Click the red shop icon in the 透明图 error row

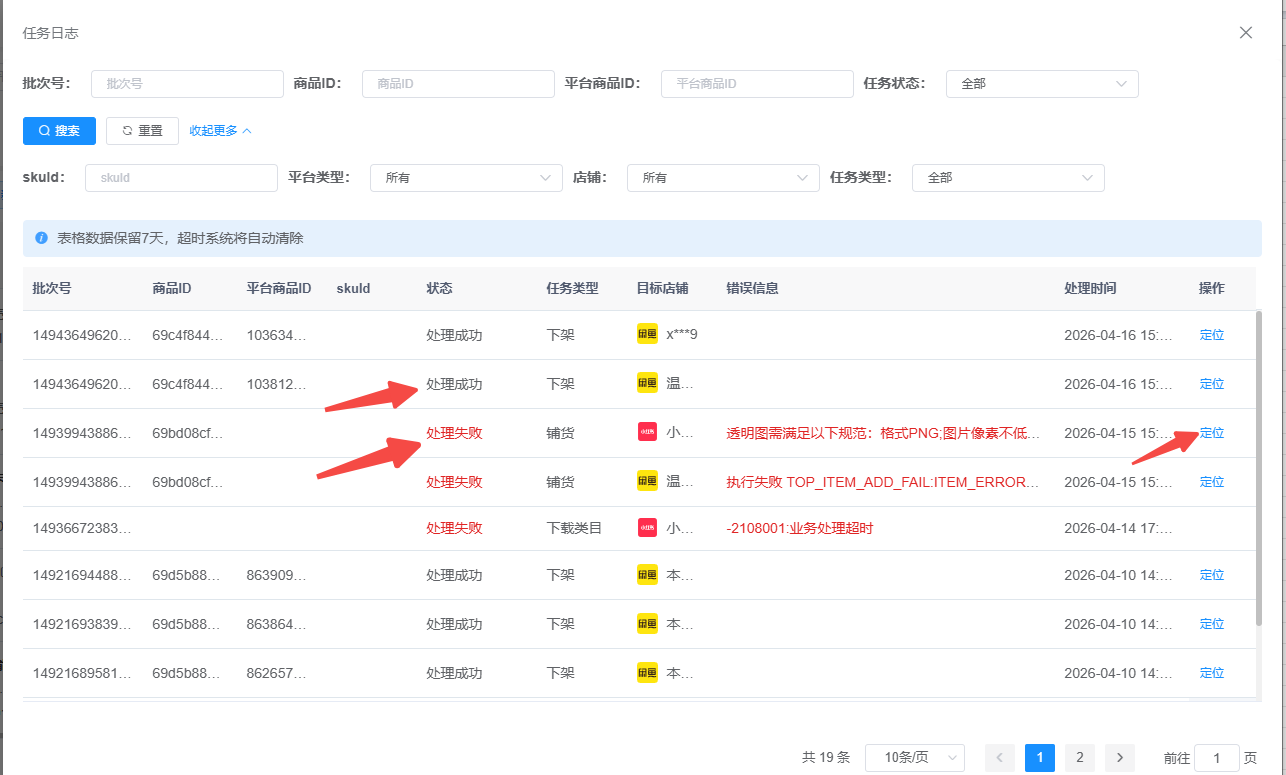coord(647,432)
